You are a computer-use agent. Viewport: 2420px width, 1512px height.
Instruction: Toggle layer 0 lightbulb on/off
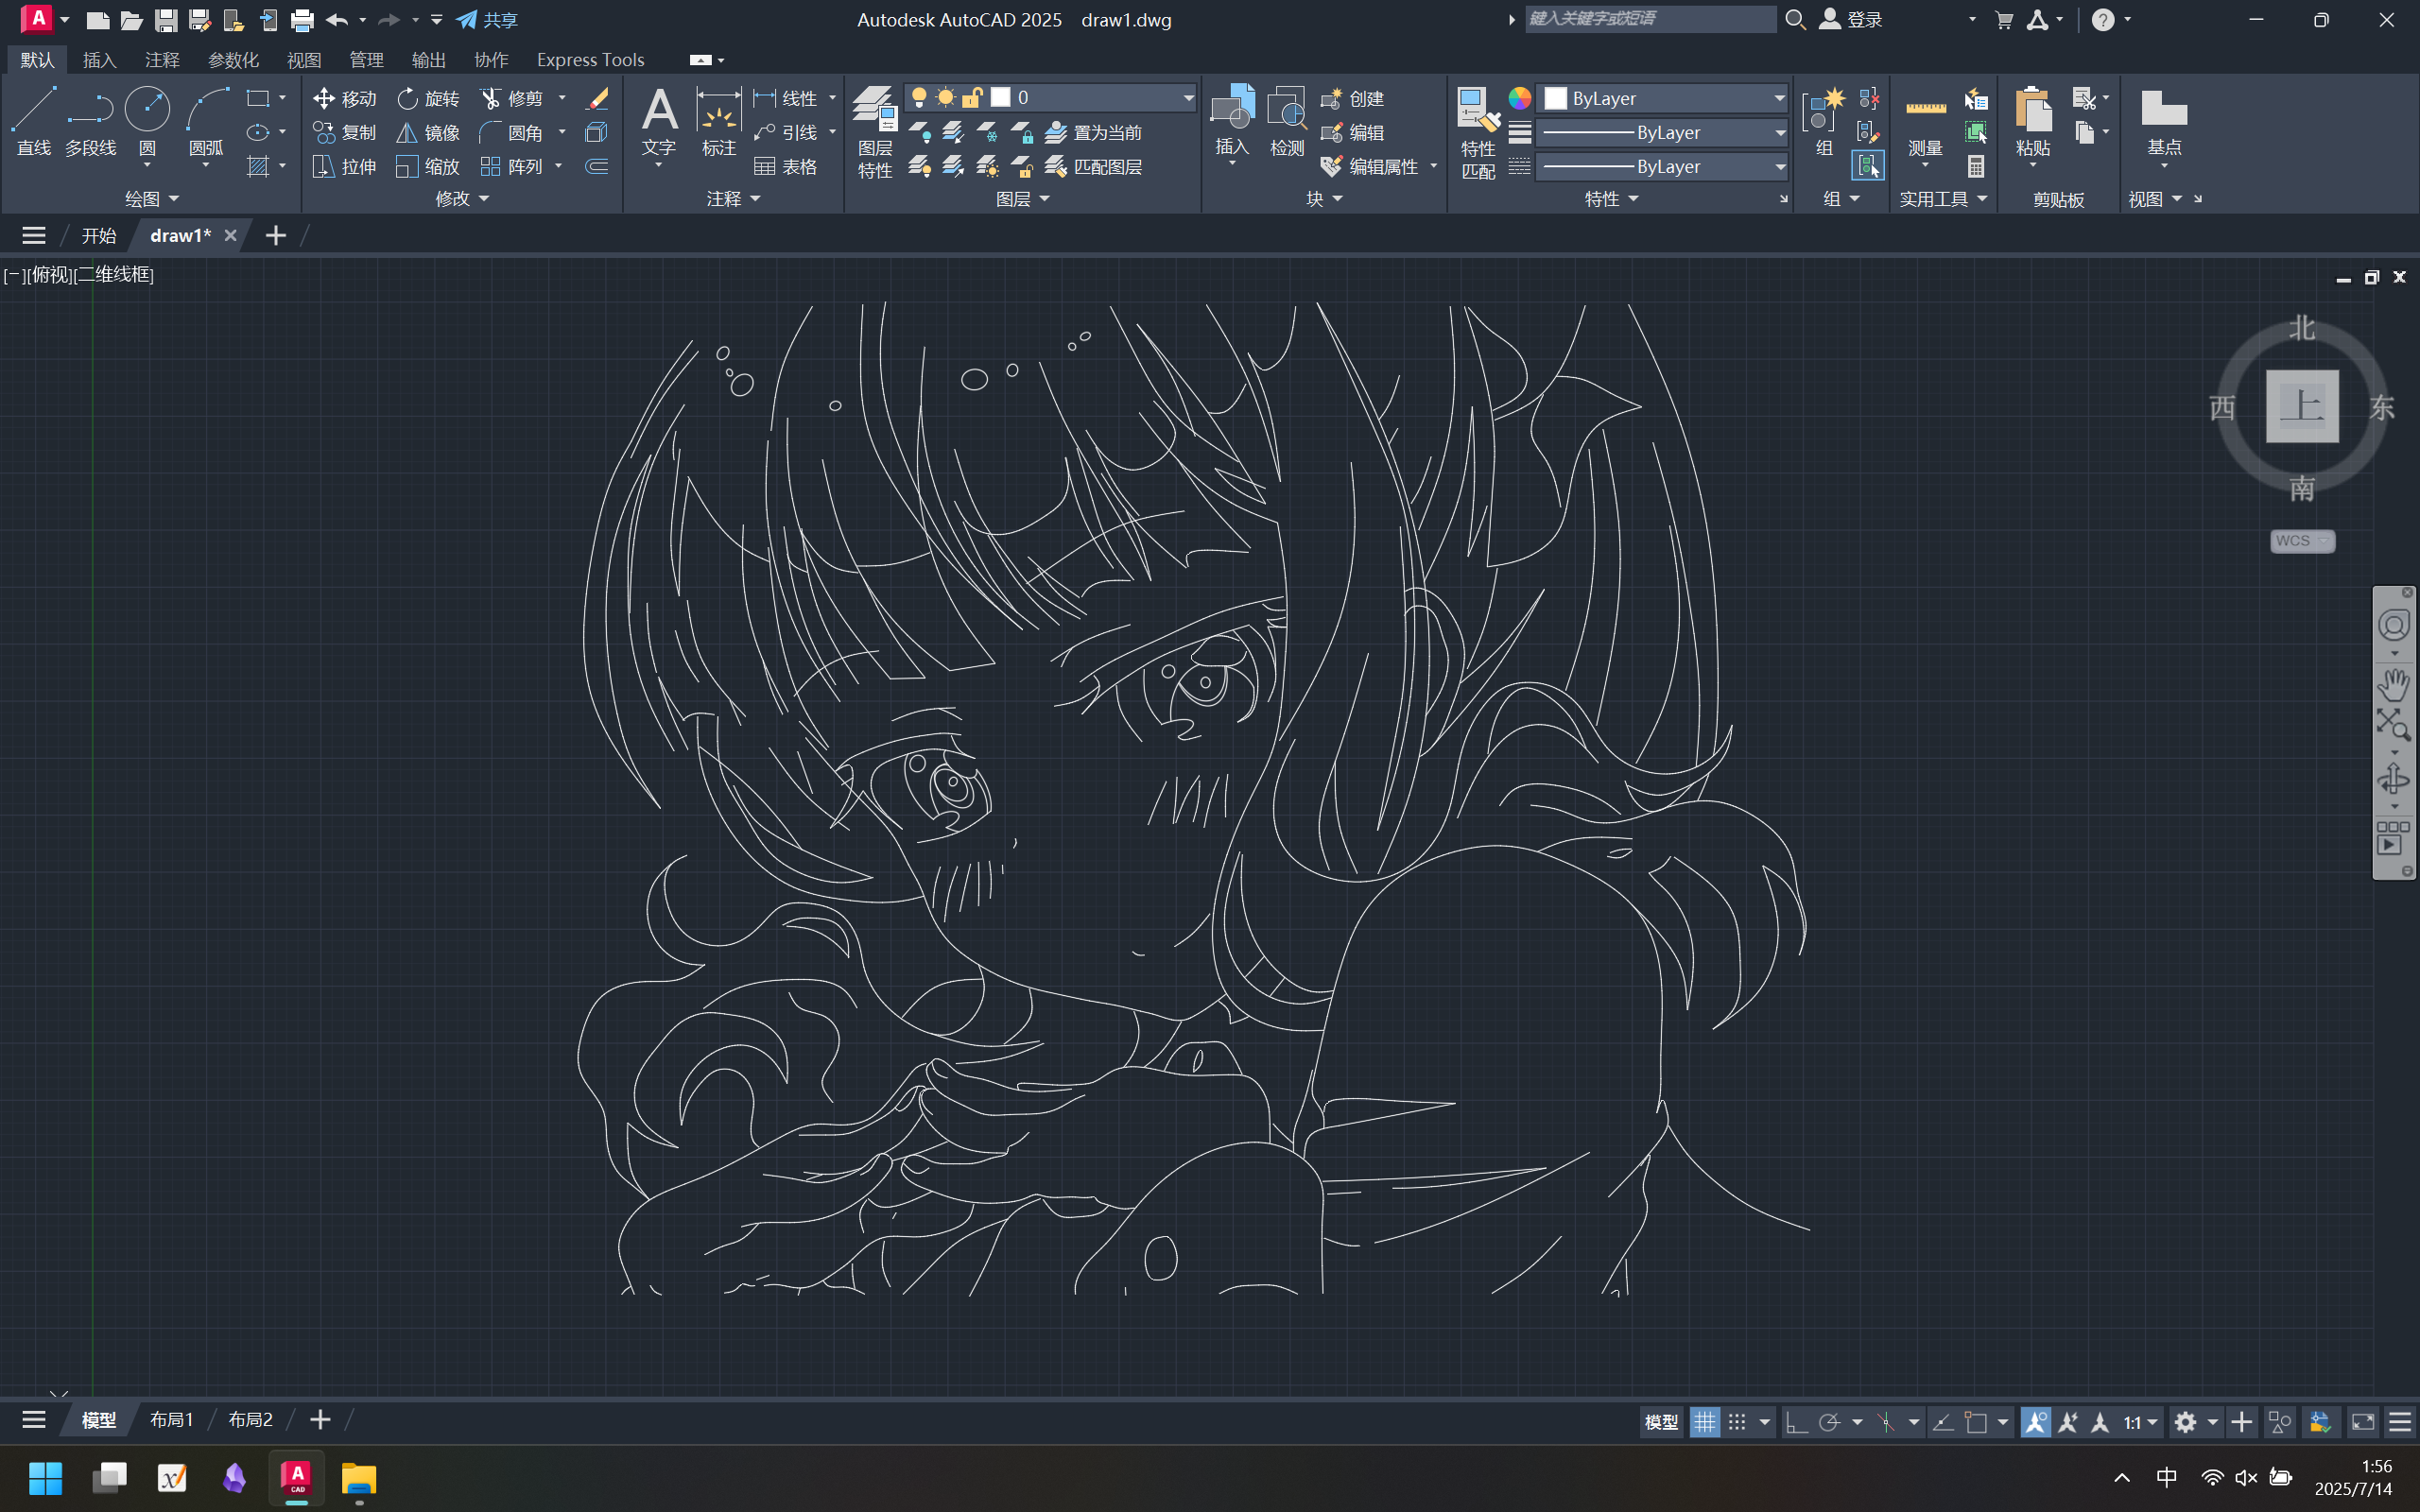(918, 97)
